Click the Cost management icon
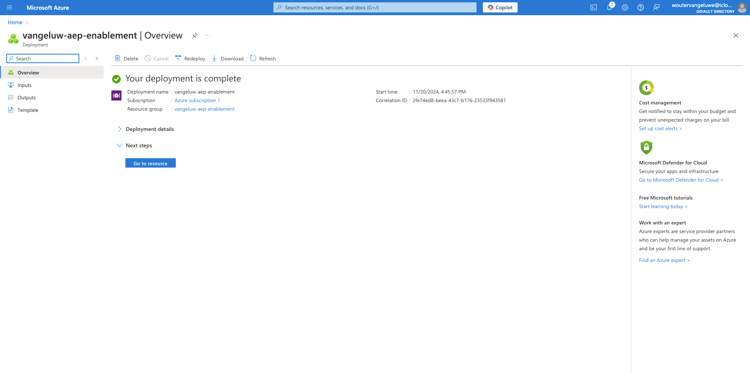The width and height of the screenshot is (750, 373). (646, 88)
